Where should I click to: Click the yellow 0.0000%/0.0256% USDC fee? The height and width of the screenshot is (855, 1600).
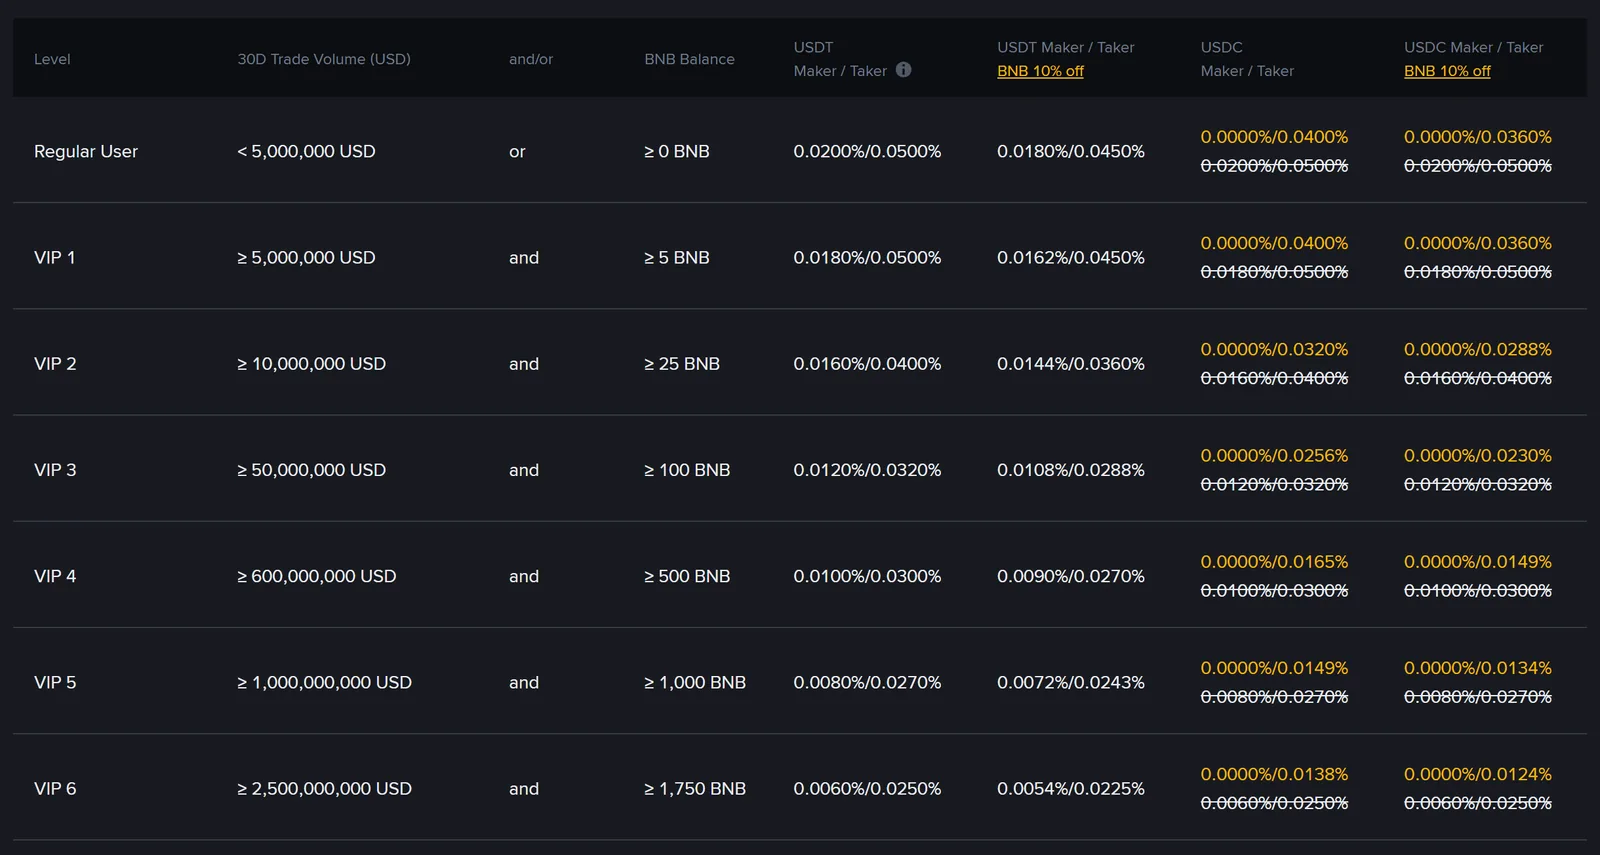point(1274,455)
